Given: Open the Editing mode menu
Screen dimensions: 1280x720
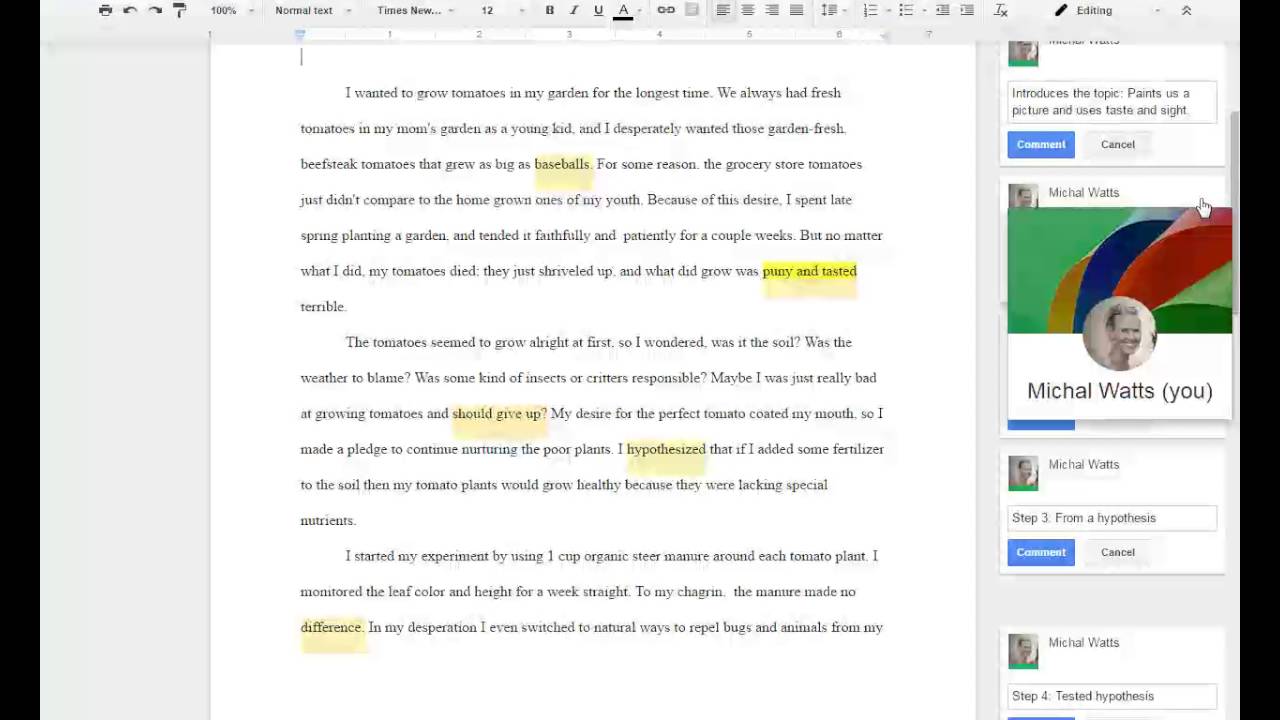Looking at the screenshot, I should (1107, 10).
